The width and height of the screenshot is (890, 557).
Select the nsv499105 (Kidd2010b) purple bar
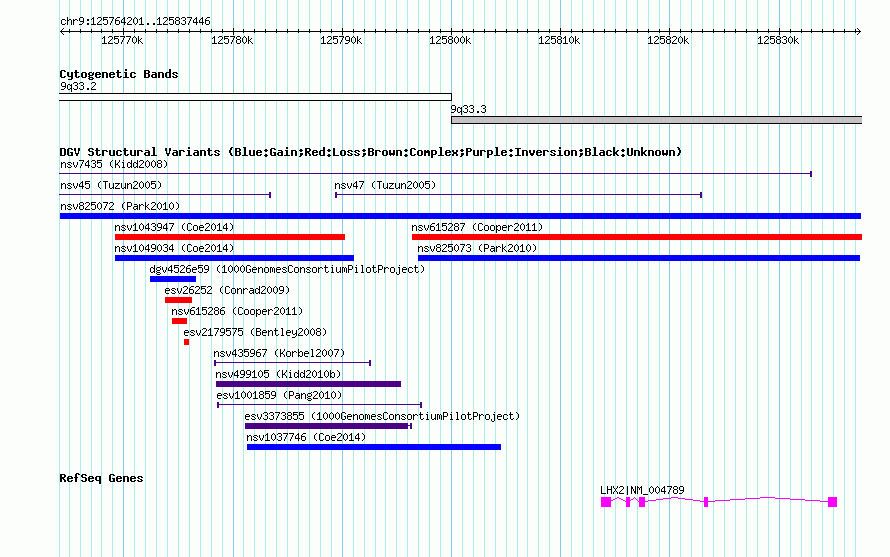(x=308, y=384)
